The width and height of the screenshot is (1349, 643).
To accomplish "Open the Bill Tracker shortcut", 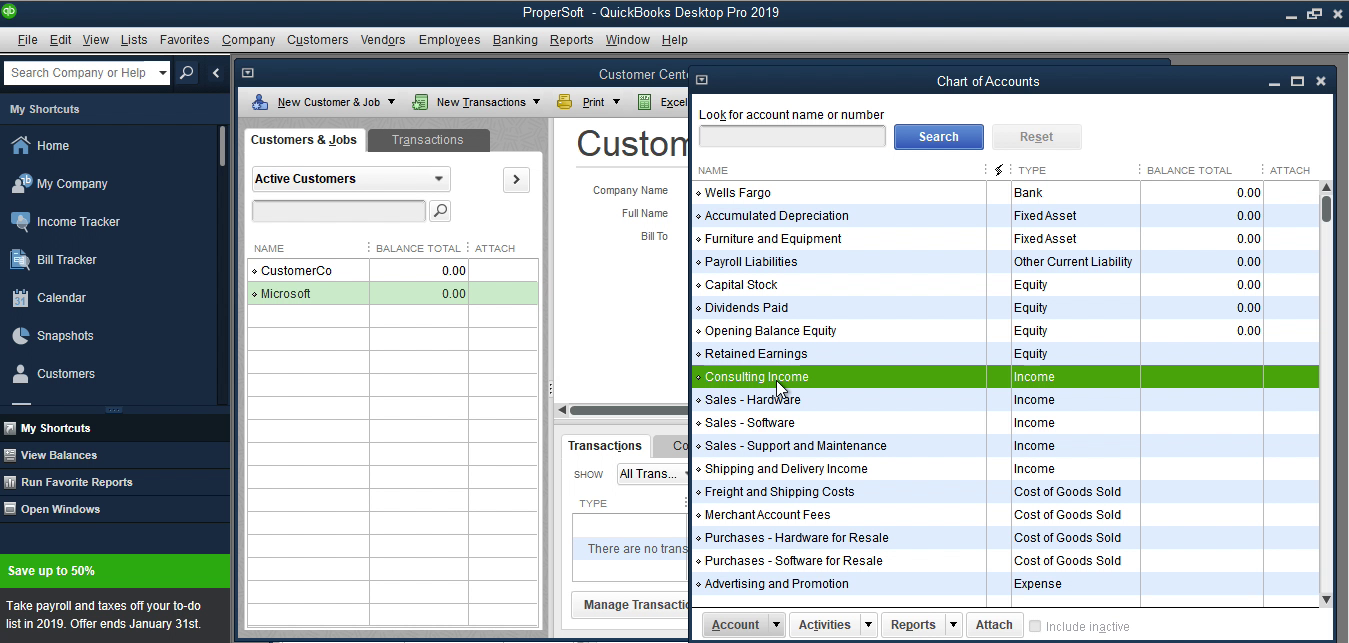I will [x=66, y=260].
